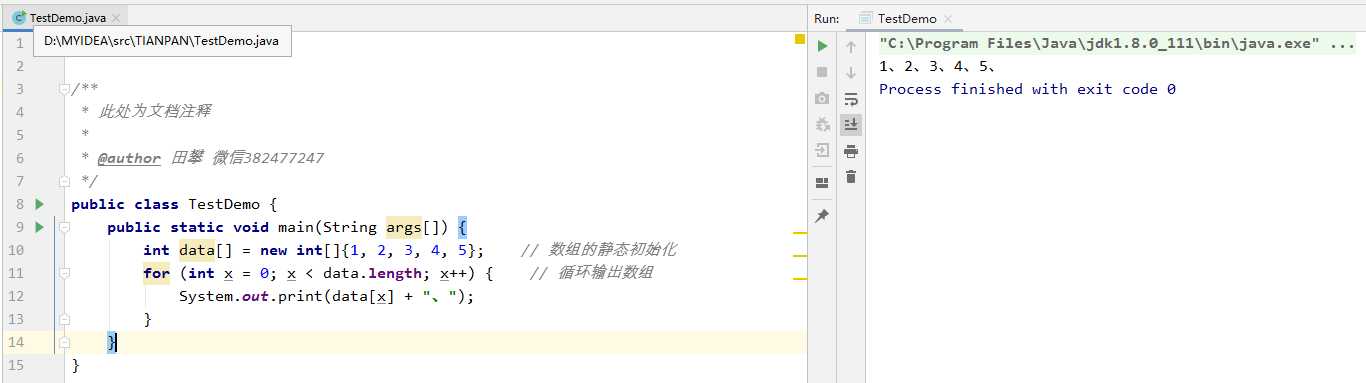Click line number 2 in the gutter
The height and width of the screenshot is (383, 1366).
pyautogui.click(x=19, y=66)
